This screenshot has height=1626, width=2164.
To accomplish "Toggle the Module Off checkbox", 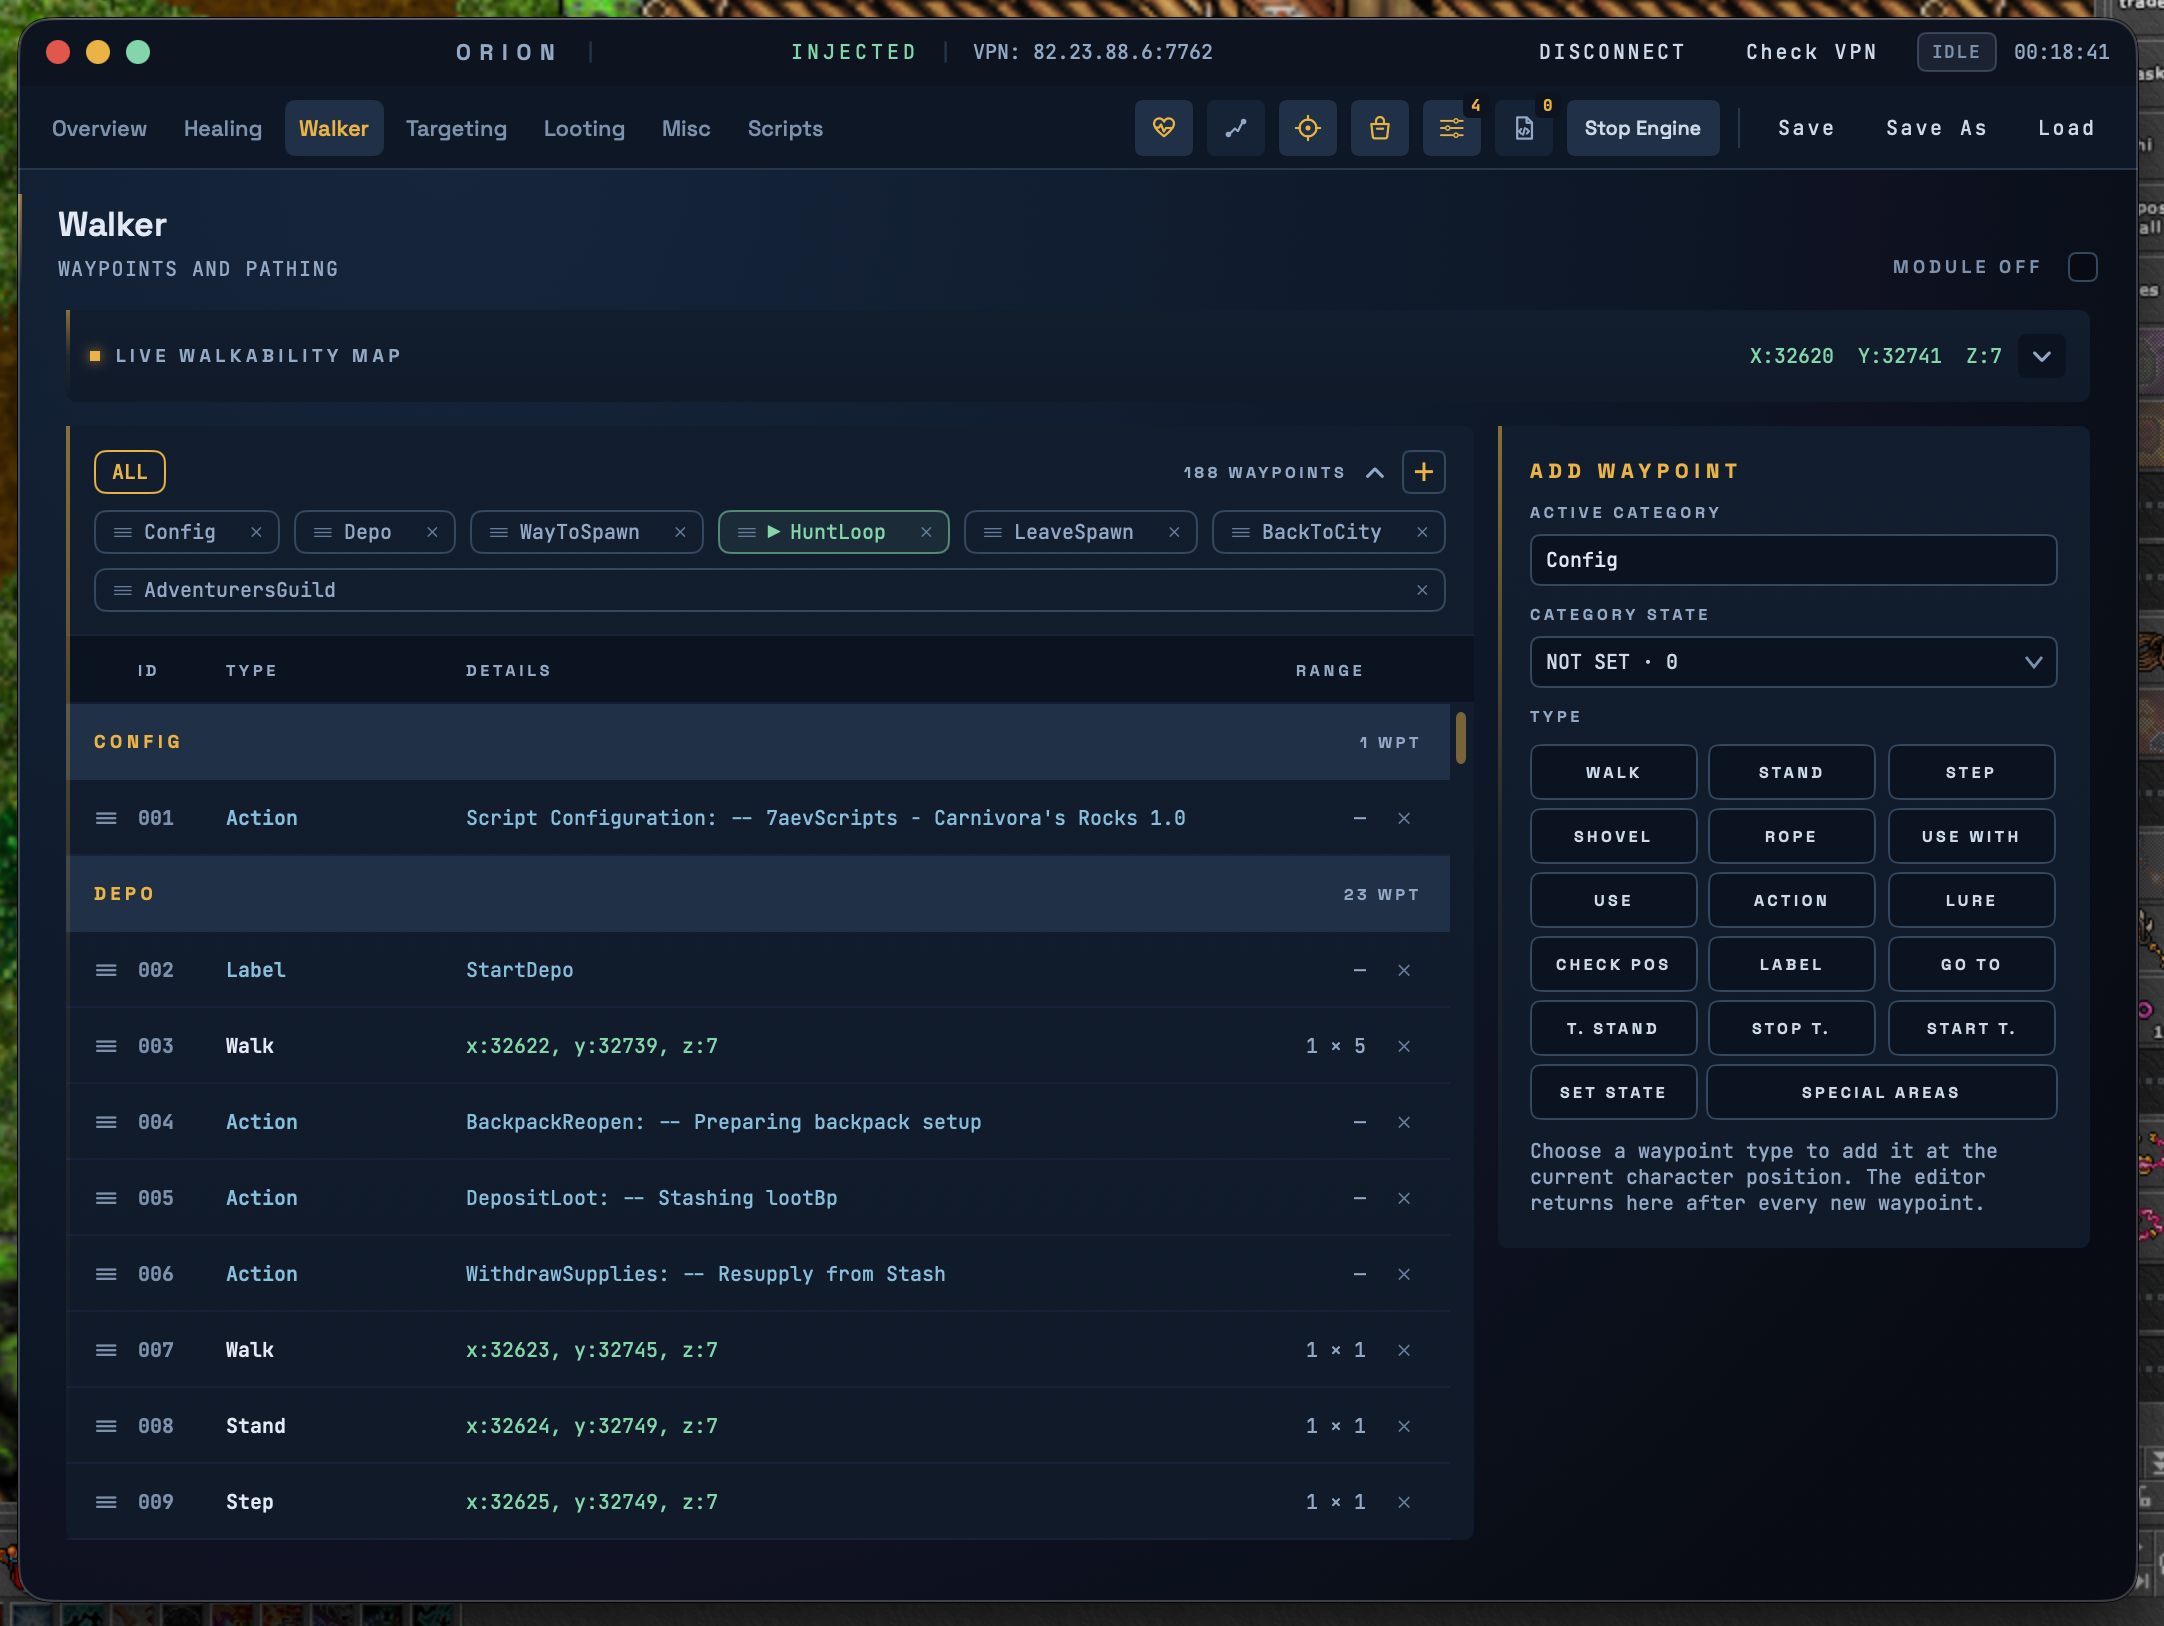I will point(2083,267).
